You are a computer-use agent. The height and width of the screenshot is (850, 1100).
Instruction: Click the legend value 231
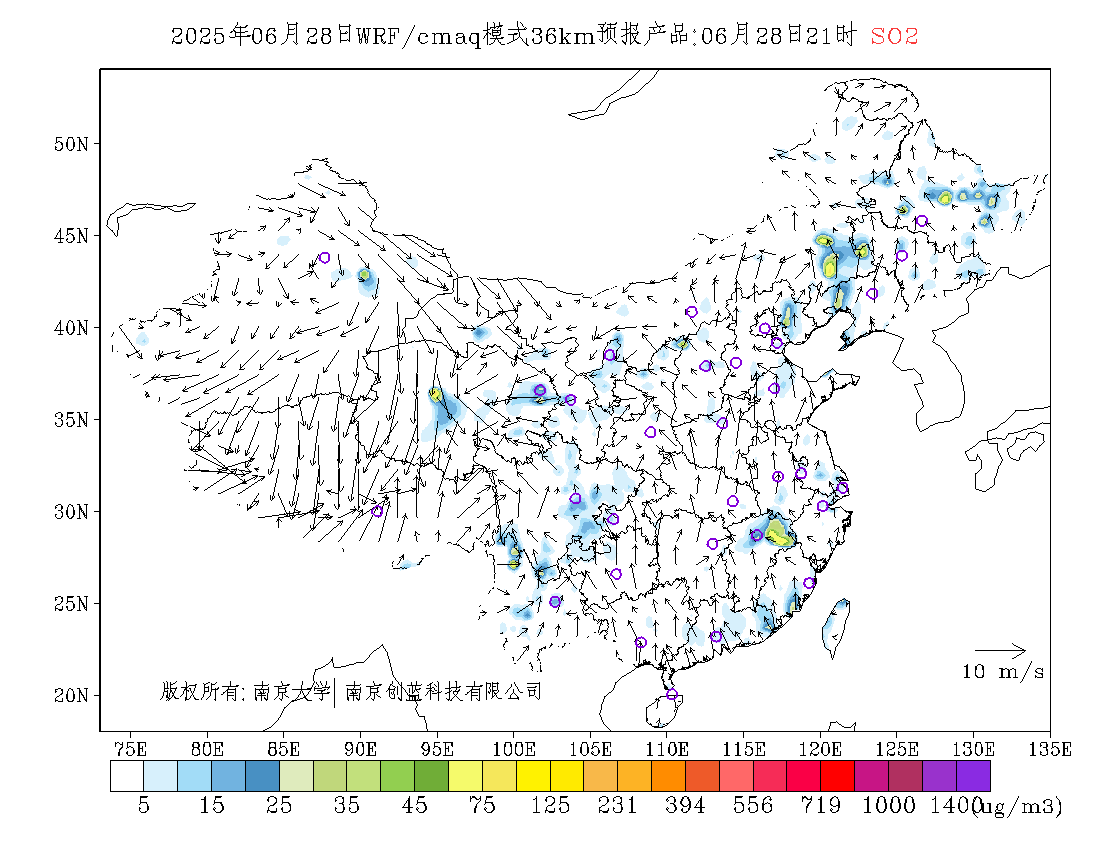click(617, 806)
